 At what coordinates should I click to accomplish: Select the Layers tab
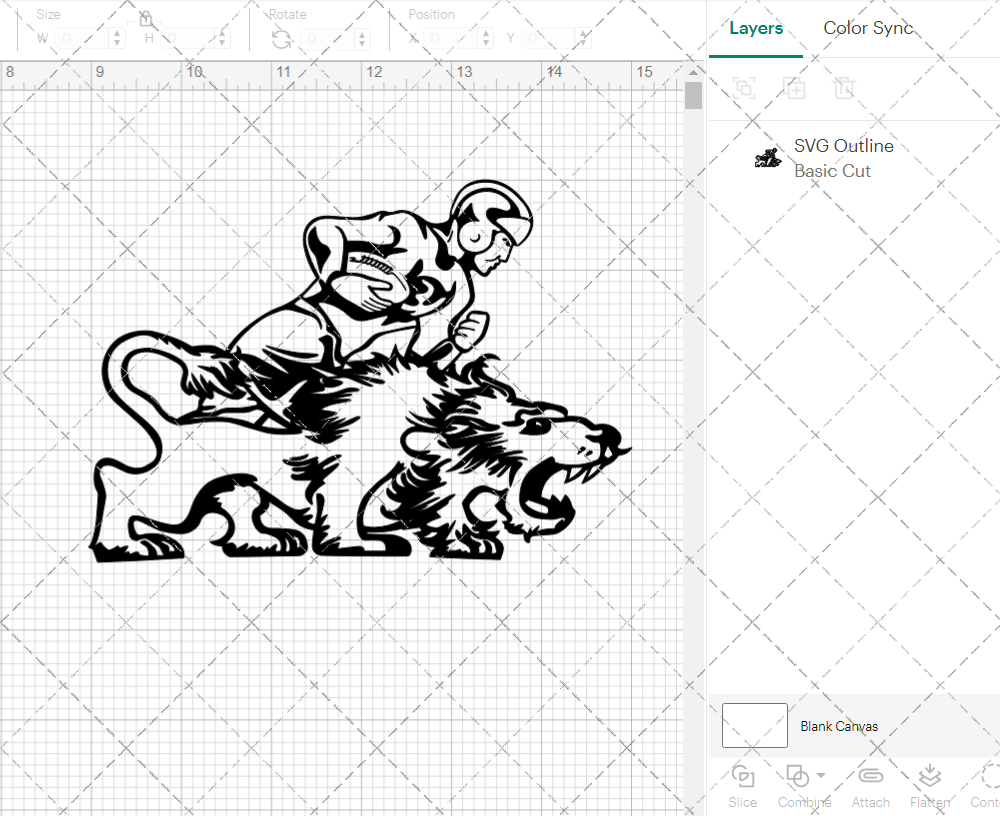coord(756,28)
